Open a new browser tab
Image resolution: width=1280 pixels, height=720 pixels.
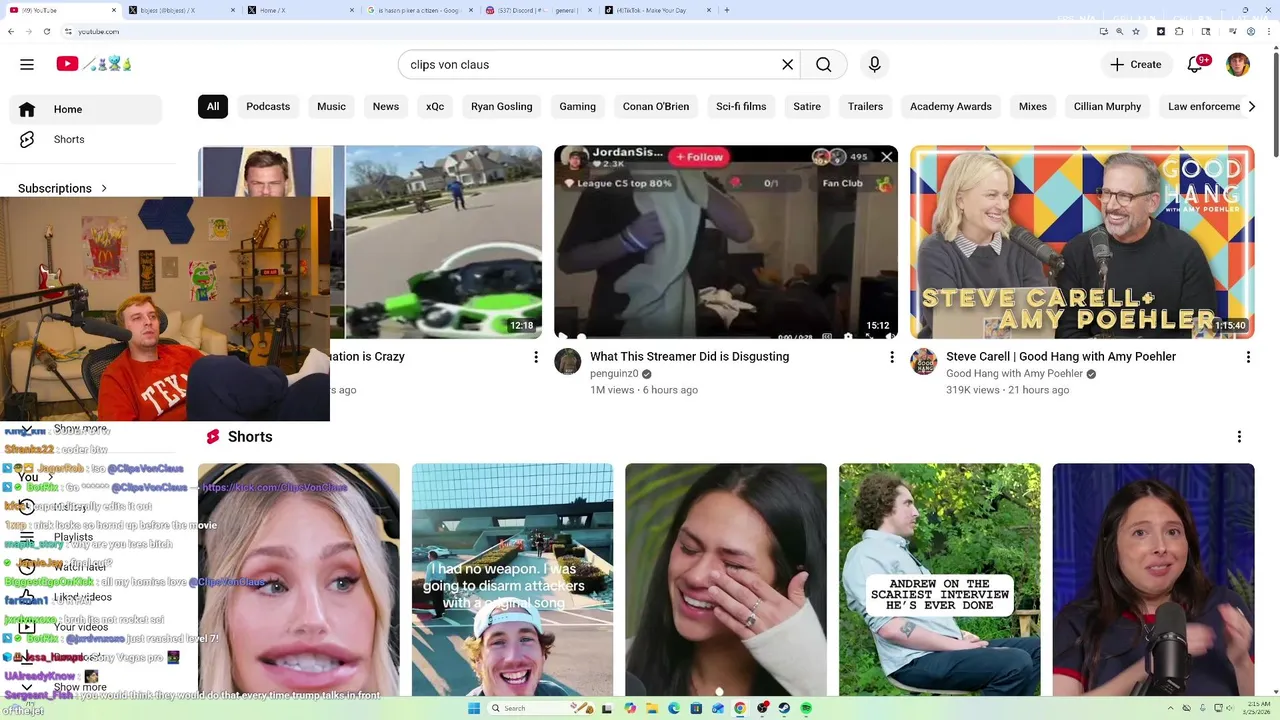click(x=727, y=10)
